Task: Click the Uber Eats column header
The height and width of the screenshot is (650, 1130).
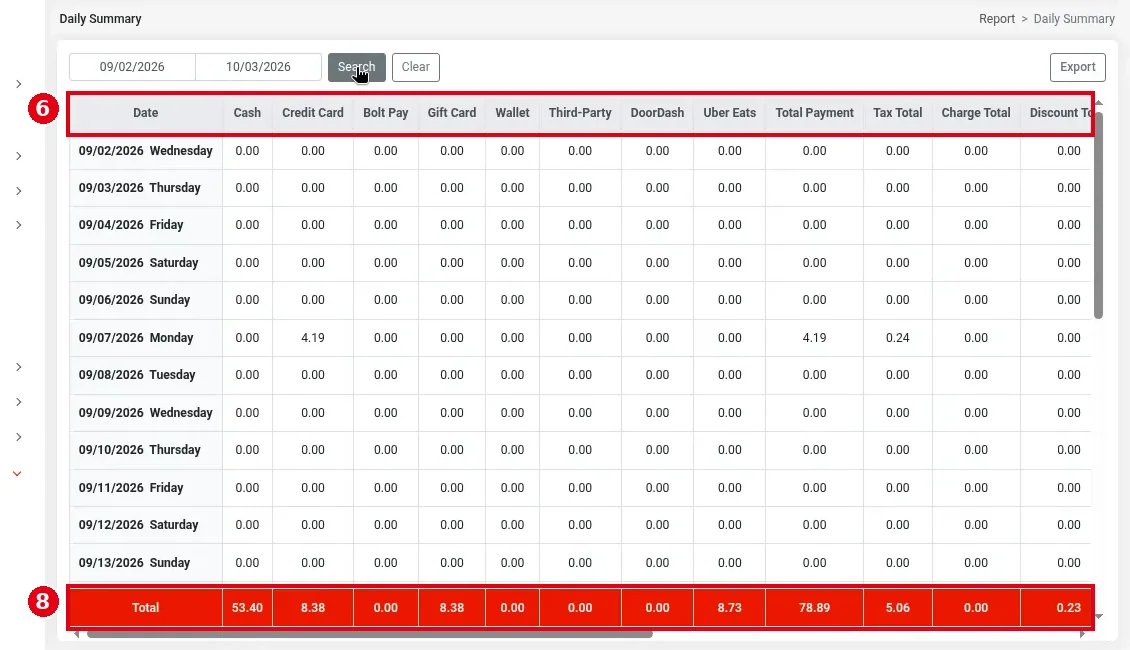Action: tap(729, 113)
